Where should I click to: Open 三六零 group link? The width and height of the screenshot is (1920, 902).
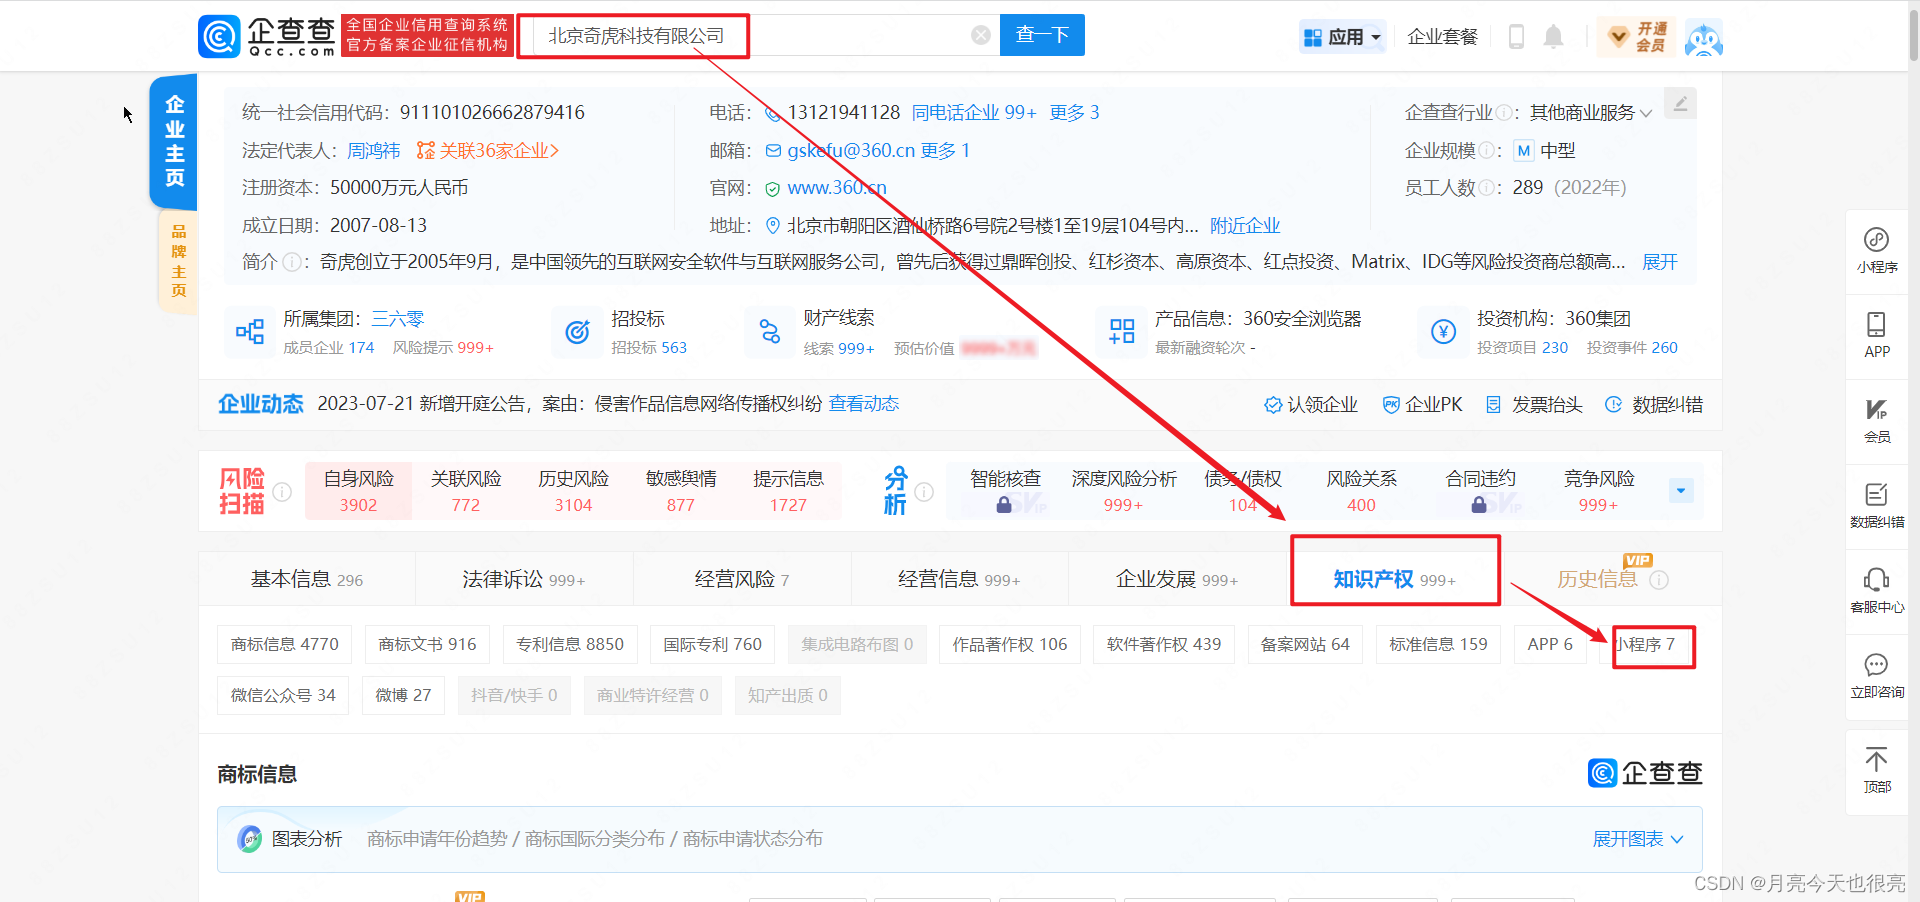(398, 318)
